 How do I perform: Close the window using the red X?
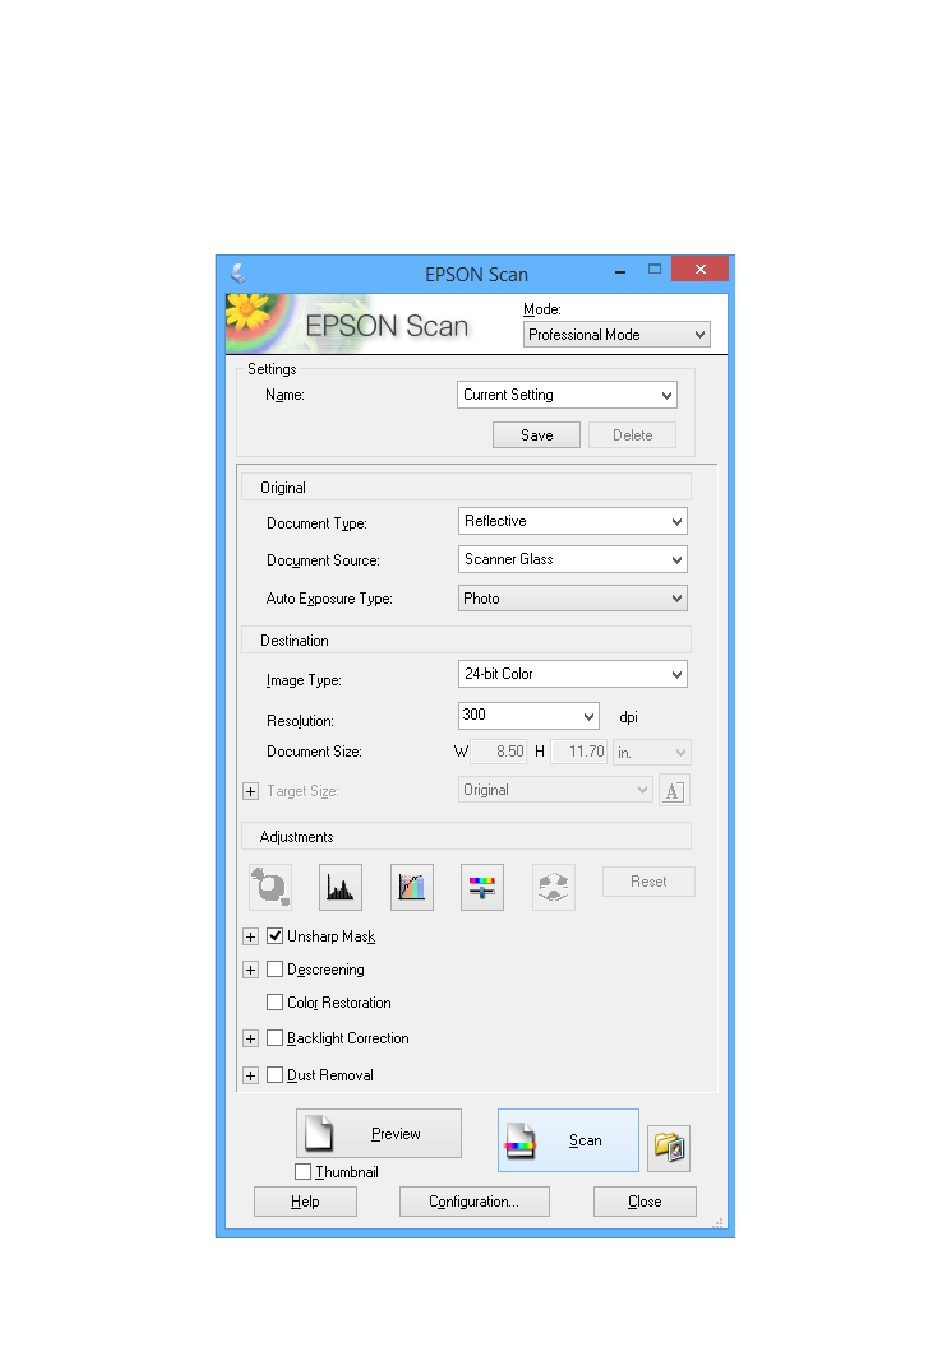click(x=700, y=269)
